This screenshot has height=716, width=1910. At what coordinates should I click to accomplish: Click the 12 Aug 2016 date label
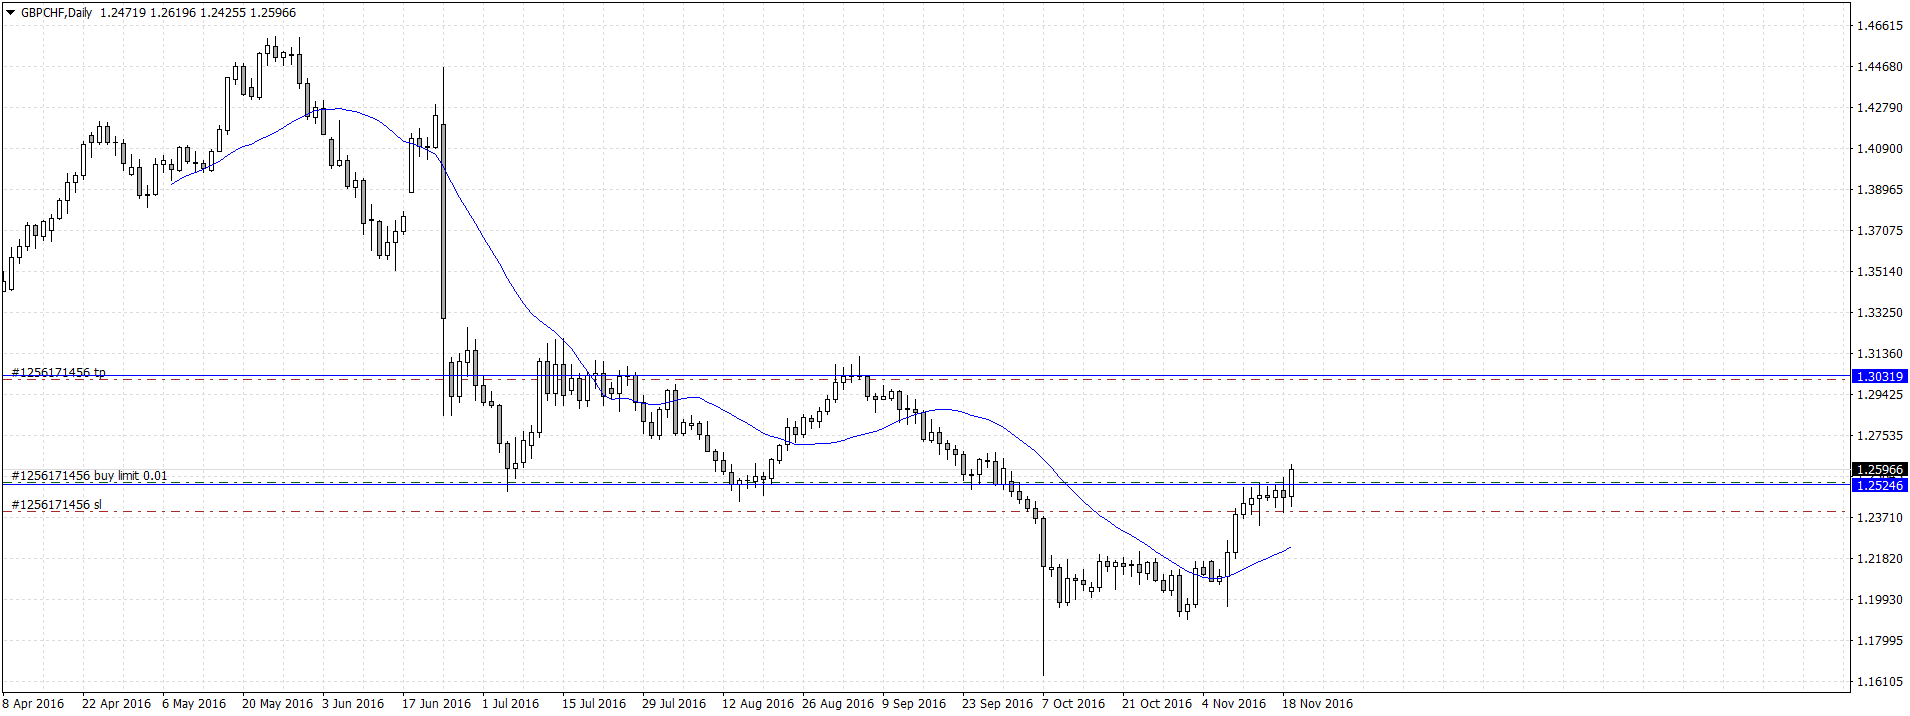pyautogui.click(x=758, y=704)
